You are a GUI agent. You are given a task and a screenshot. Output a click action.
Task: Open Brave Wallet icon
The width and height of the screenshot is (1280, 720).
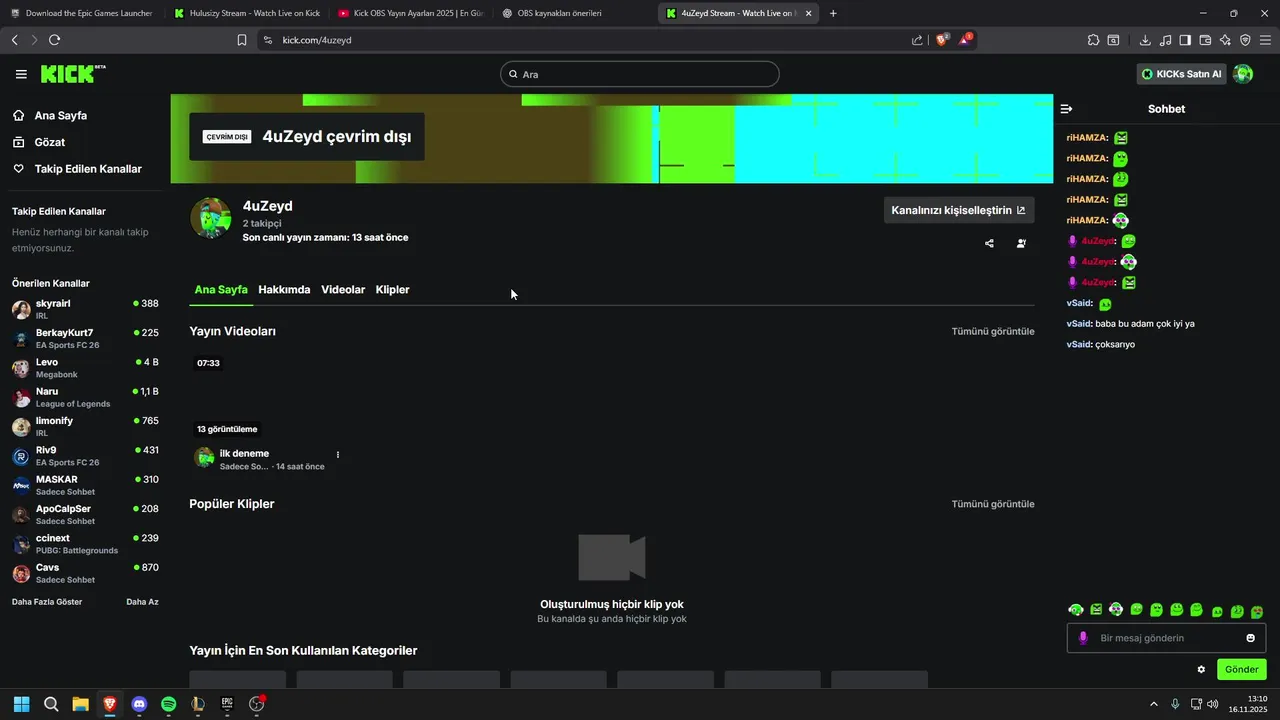point(1205,40)
